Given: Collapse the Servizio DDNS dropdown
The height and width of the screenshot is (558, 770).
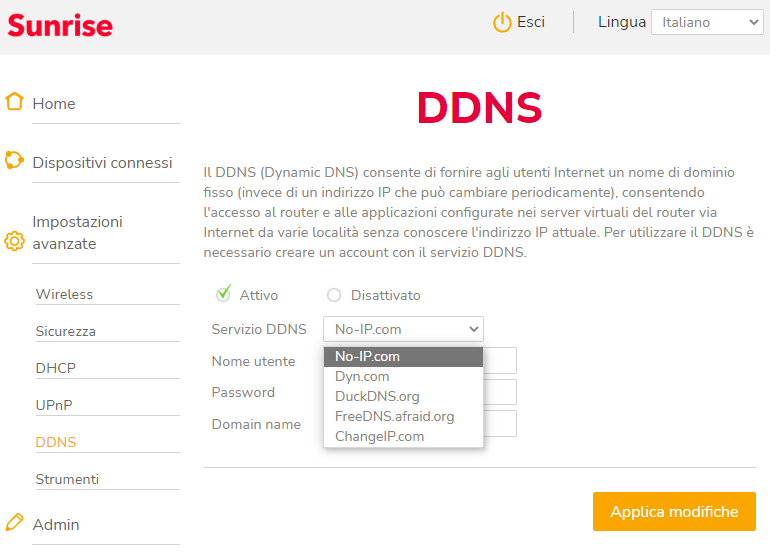Looking at the screenshot, I should pos(403,329).
